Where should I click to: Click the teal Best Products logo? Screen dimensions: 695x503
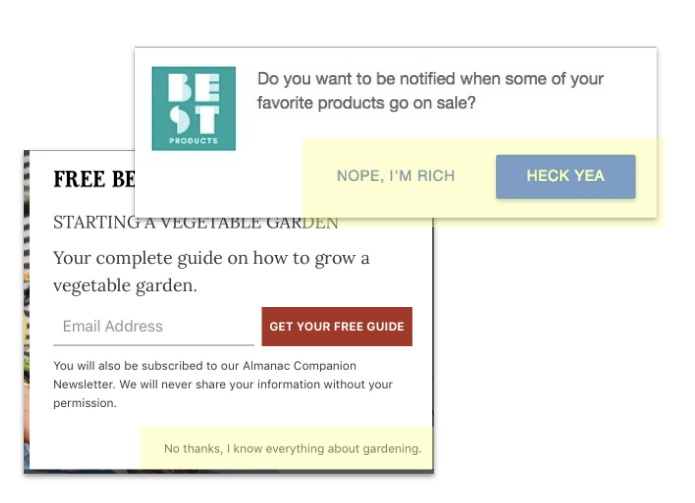[x=194, y=109]
